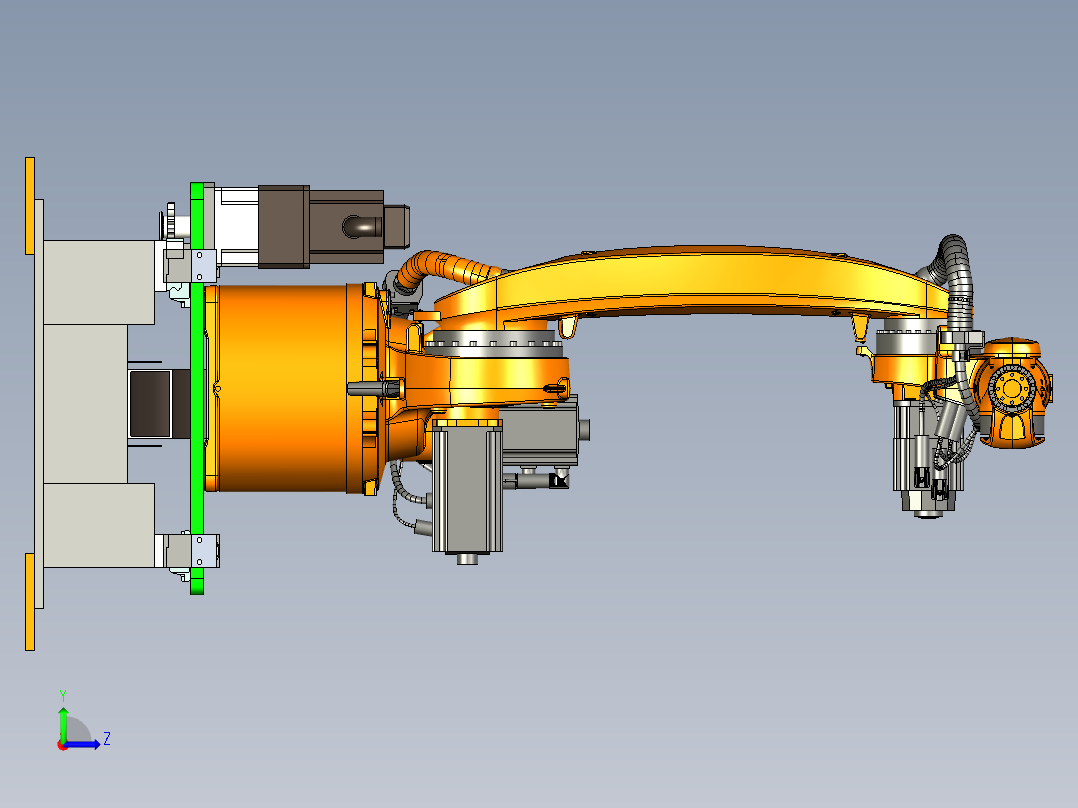Select the green vertical mounting plate
This screenshot has width=1078, height=808.
coord(197,388)
